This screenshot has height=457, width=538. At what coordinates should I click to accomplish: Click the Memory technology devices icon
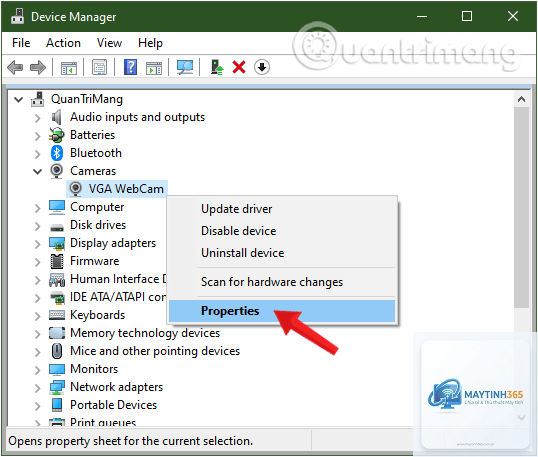click(x=57, y=333)
